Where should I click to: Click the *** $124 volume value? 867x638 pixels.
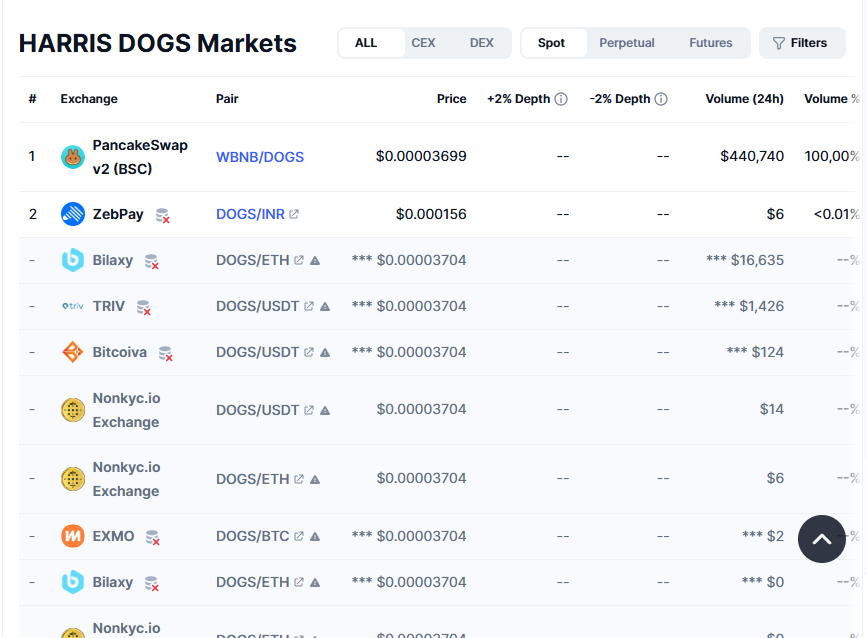point(755,352)
